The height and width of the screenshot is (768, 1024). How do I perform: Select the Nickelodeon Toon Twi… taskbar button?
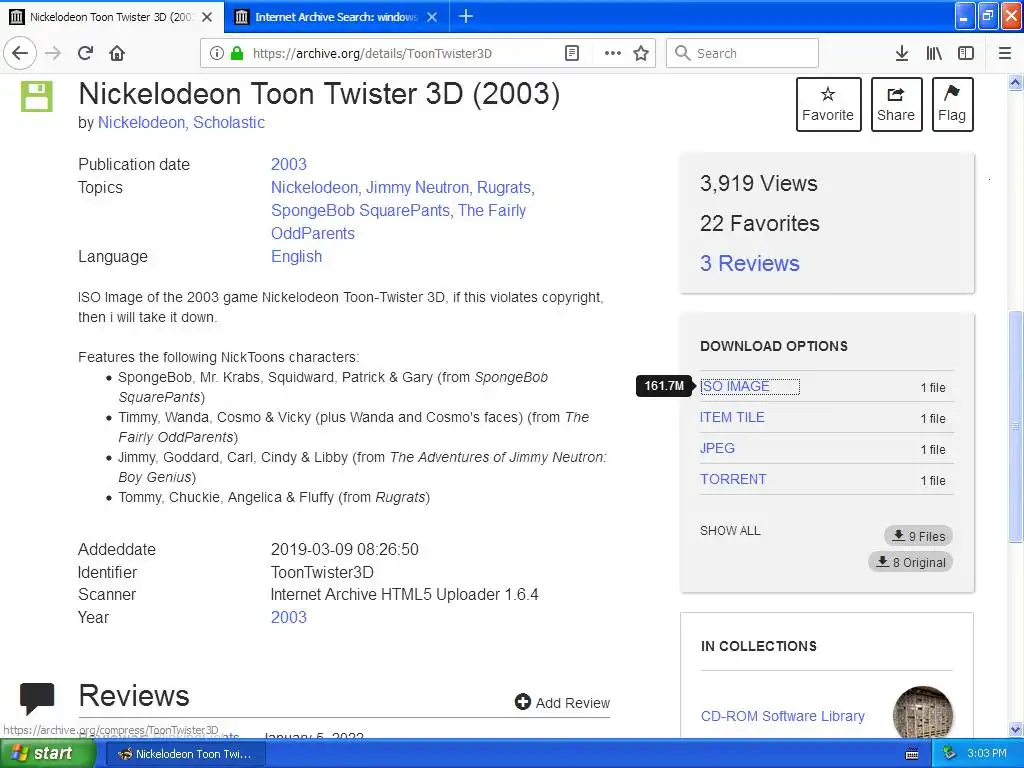tap(186, 754)
